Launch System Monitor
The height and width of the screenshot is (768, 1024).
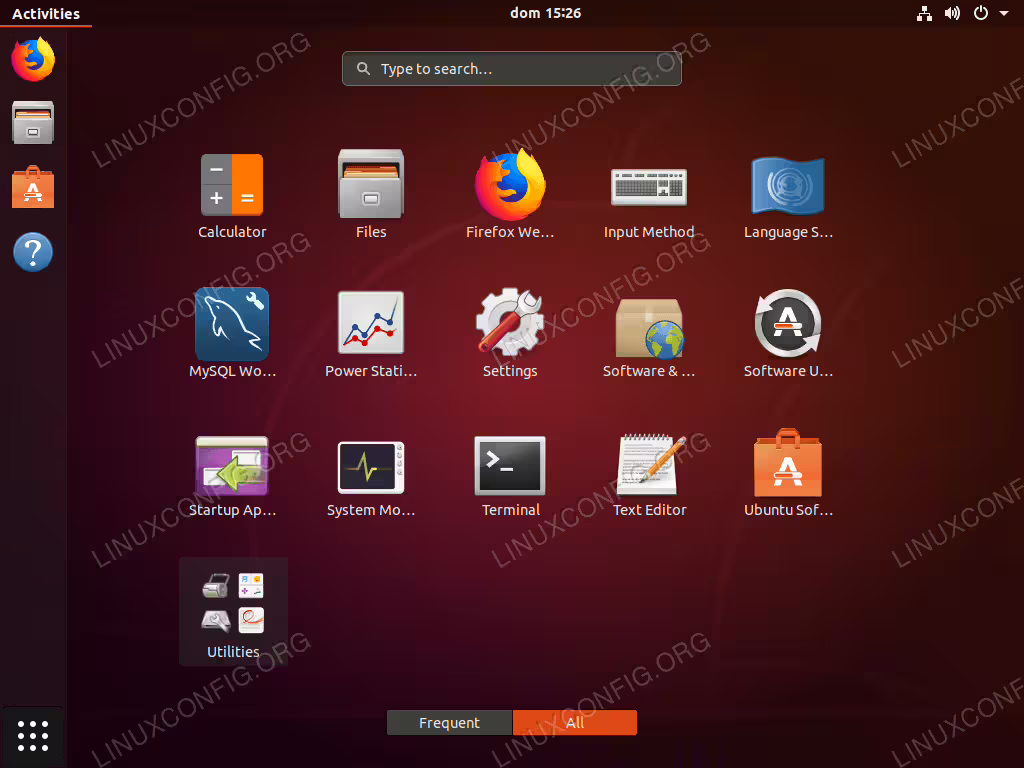pyautogui.click(x=371, y=468)
